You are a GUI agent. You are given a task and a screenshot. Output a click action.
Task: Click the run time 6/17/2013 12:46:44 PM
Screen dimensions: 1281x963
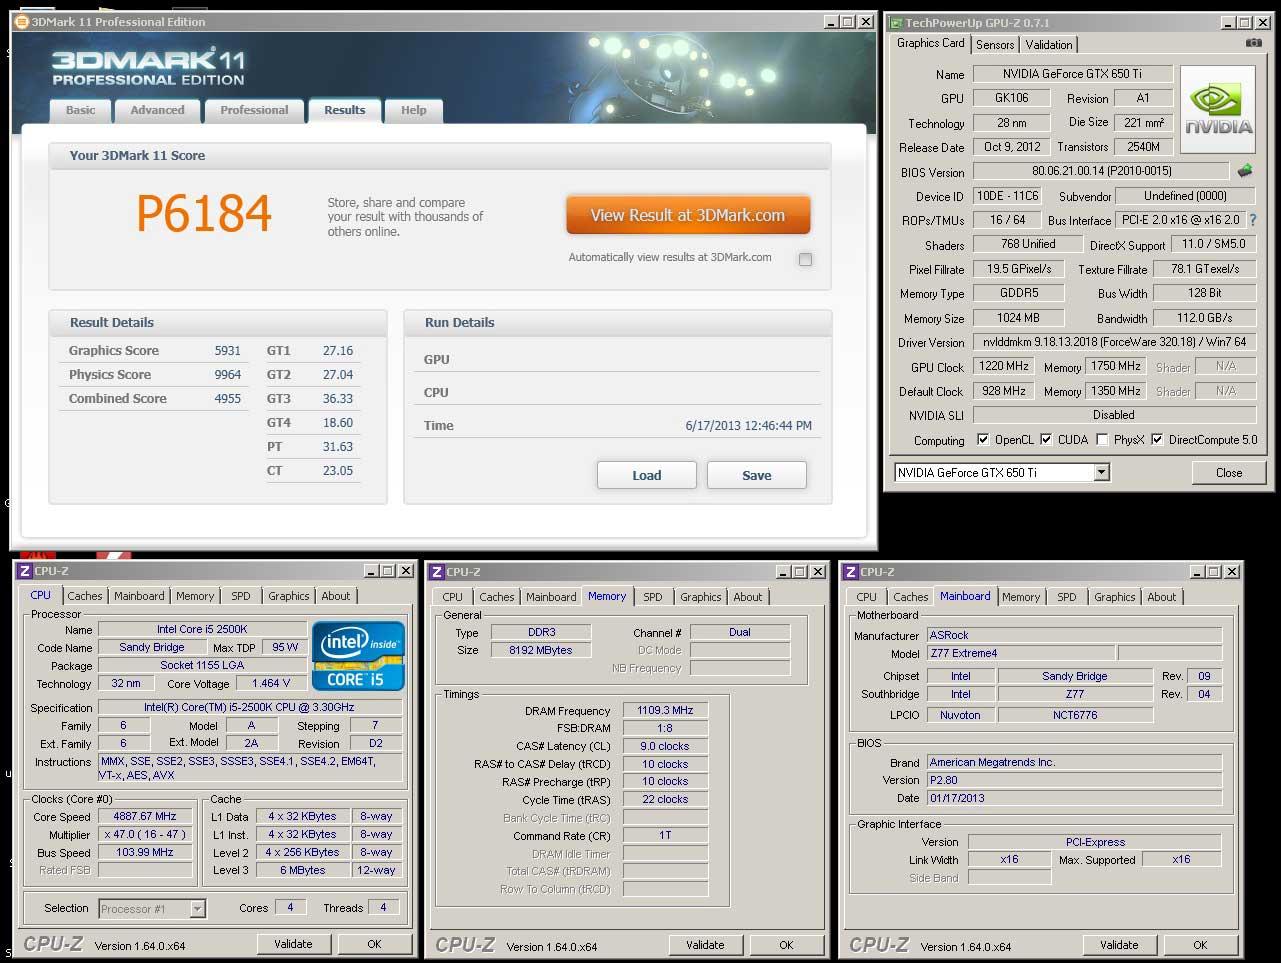coord(749,426)
